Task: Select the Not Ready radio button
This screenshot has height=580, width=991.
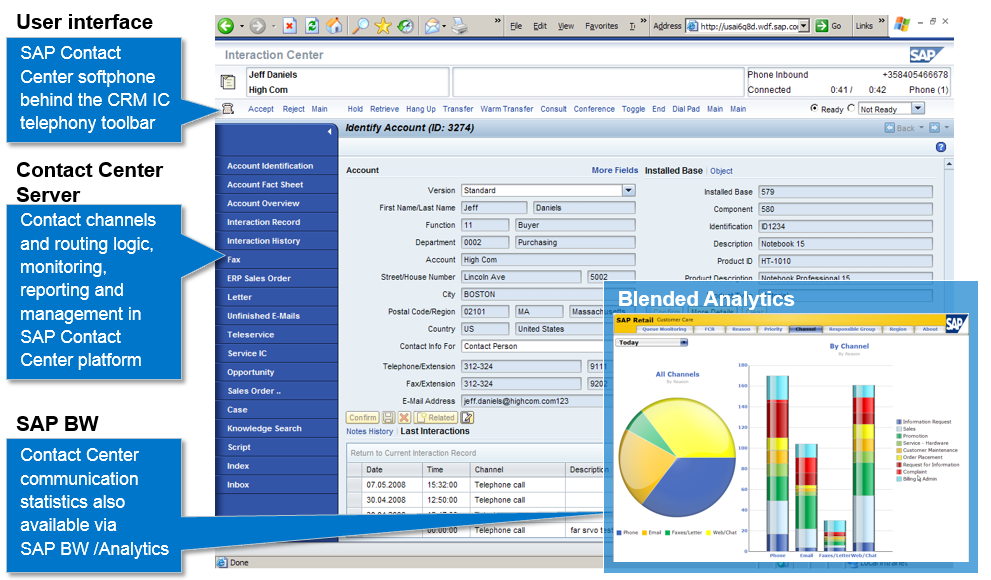Action: pyautogui.click(x=851, y=108)
